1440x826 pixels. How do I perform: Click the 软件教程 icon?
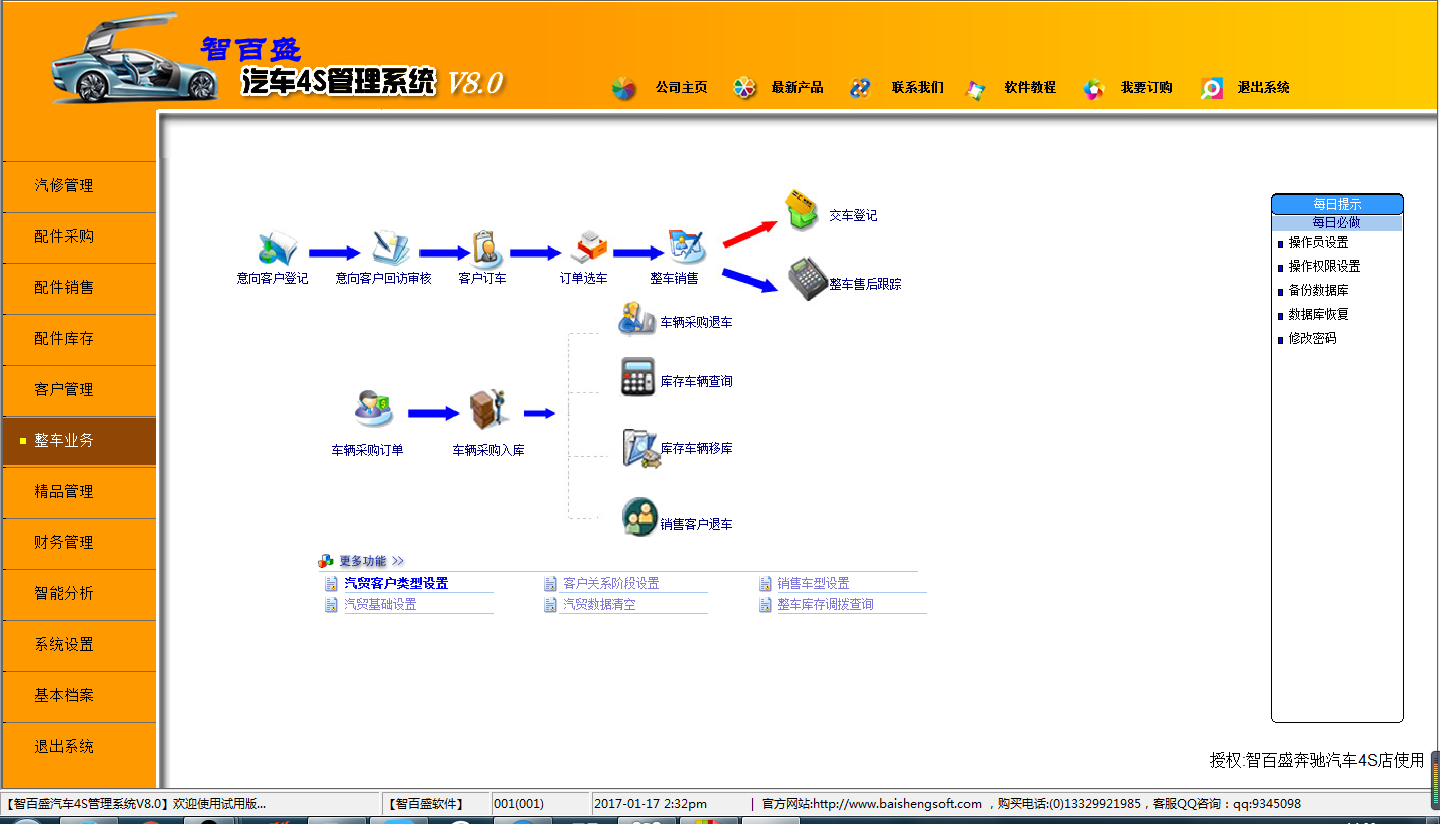(975, 89)
